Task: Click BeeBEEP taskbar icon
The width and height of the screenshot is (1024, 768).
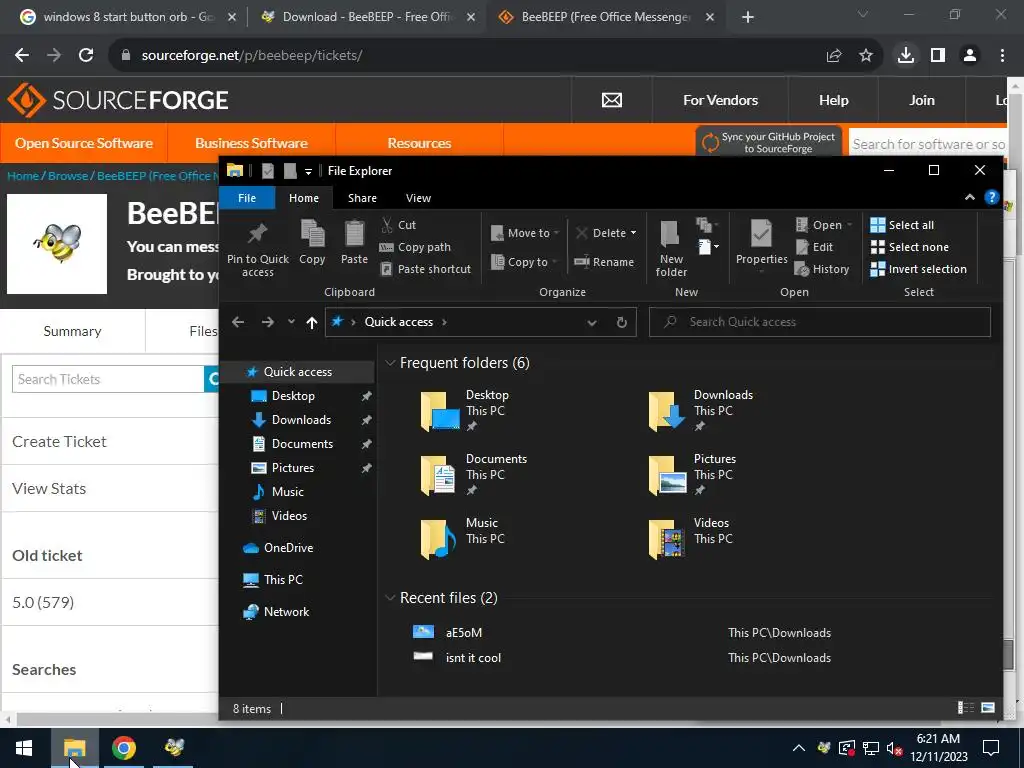Action: point(174,748)
